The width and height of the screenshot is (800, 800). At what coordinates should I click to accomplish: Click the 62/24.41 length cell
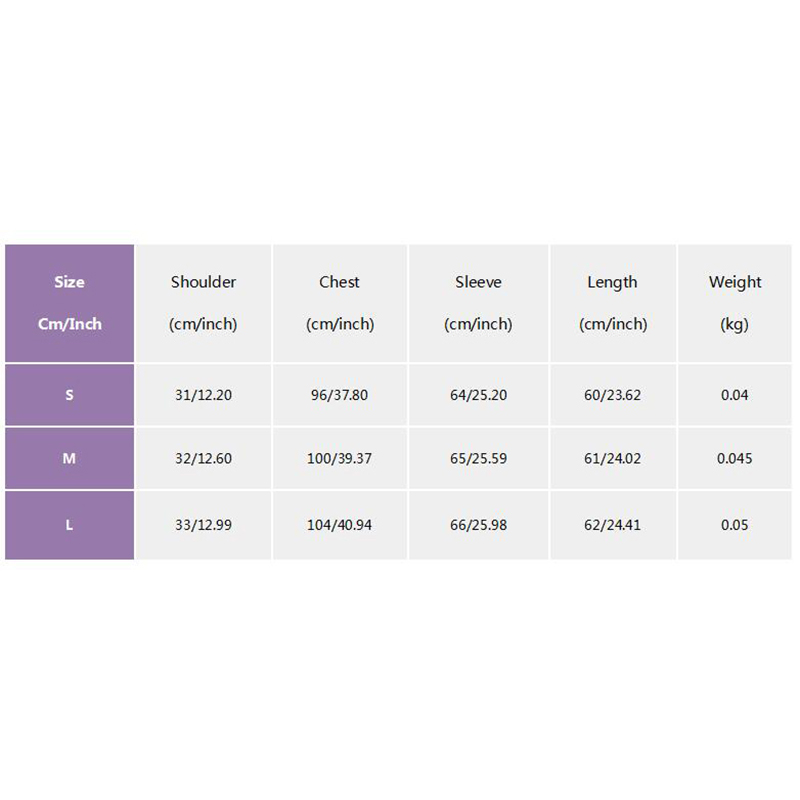(612, 525)
